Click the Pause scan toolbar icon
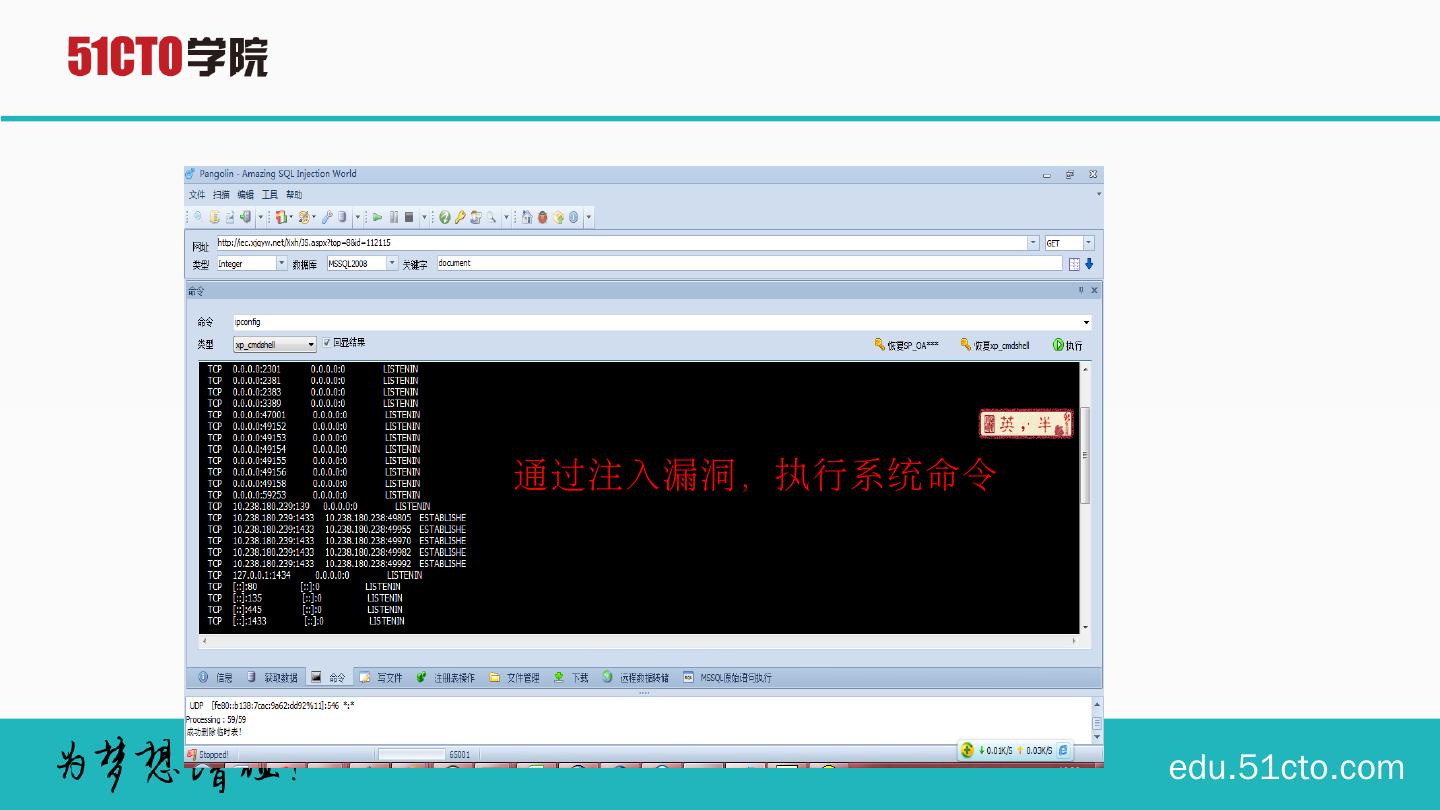1440x810 pixels. (394, 217)
